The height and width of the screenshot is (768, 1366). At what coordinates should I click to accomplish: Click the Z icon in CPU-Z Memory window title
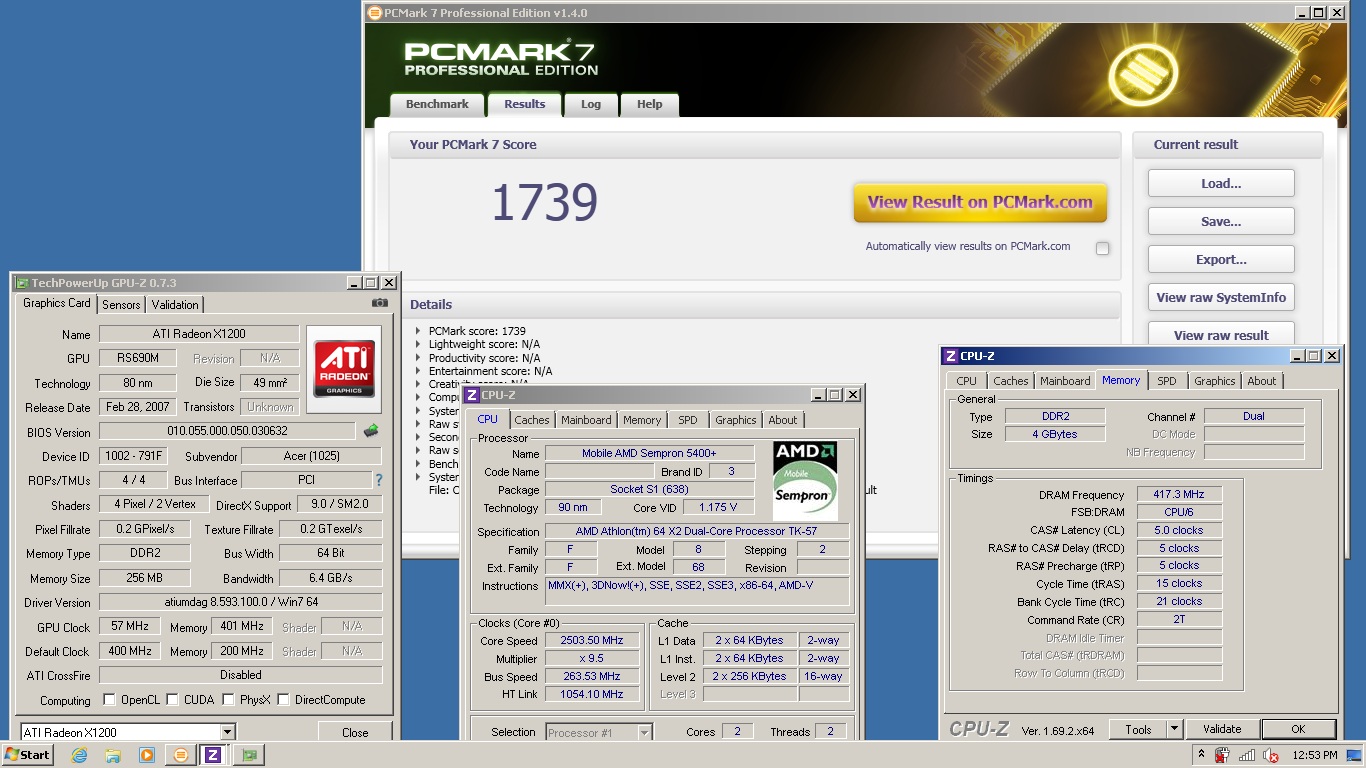click(x=951, y=356)
